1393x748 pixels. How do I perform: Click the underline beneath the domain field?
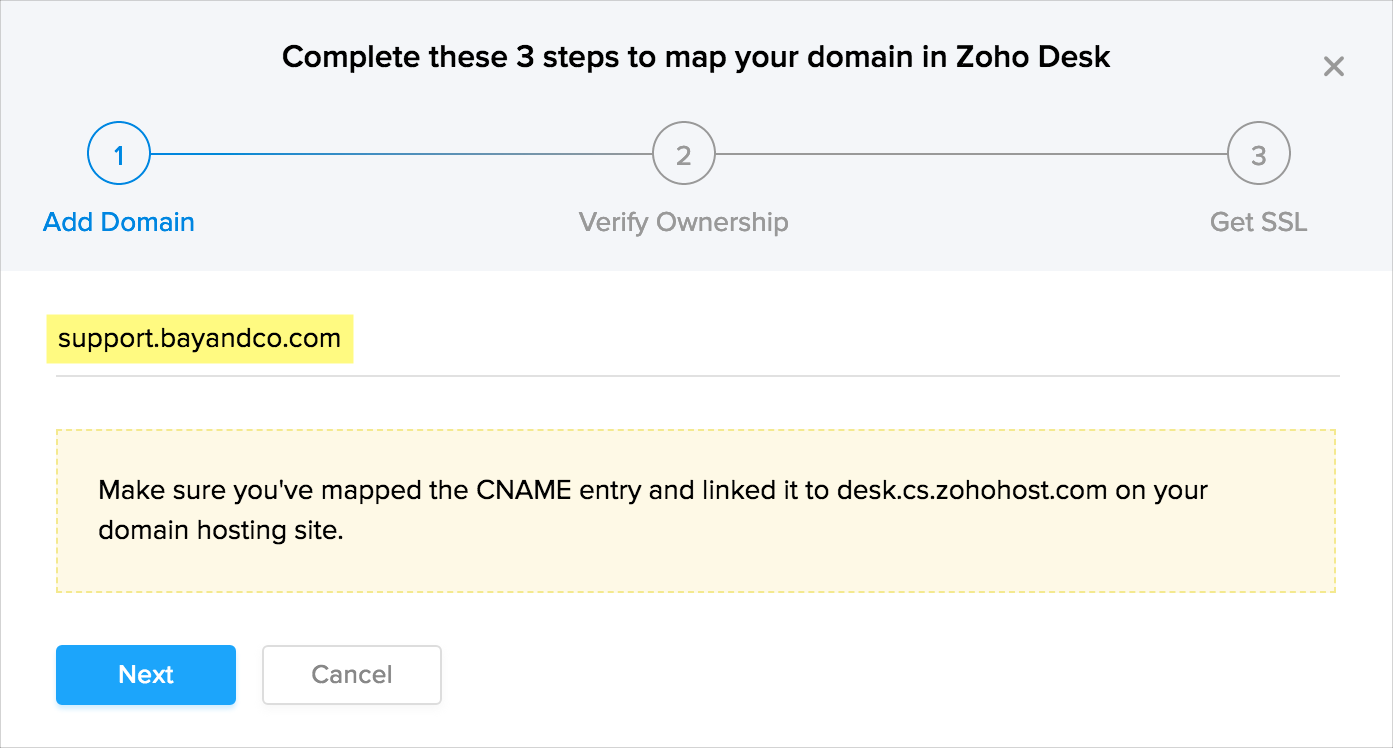[697, 376]
